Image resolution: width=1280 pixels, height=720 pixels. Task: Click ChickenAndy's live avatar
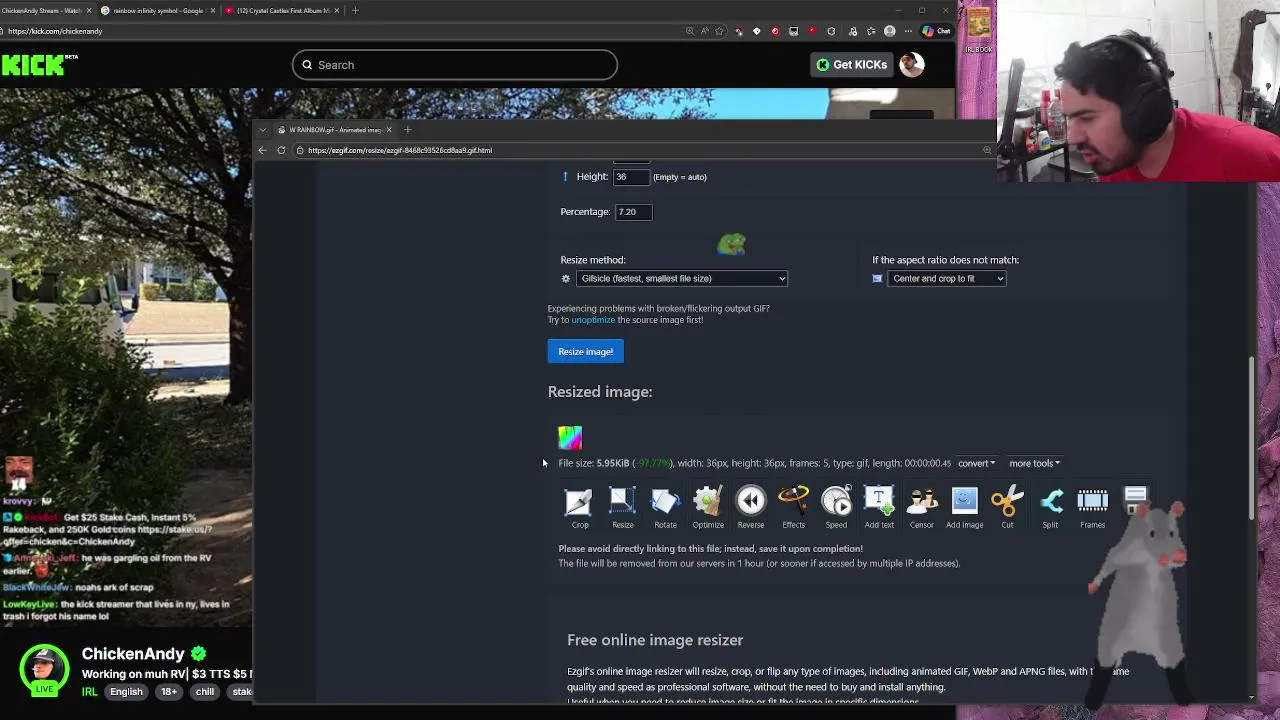[x=44, y=670]
